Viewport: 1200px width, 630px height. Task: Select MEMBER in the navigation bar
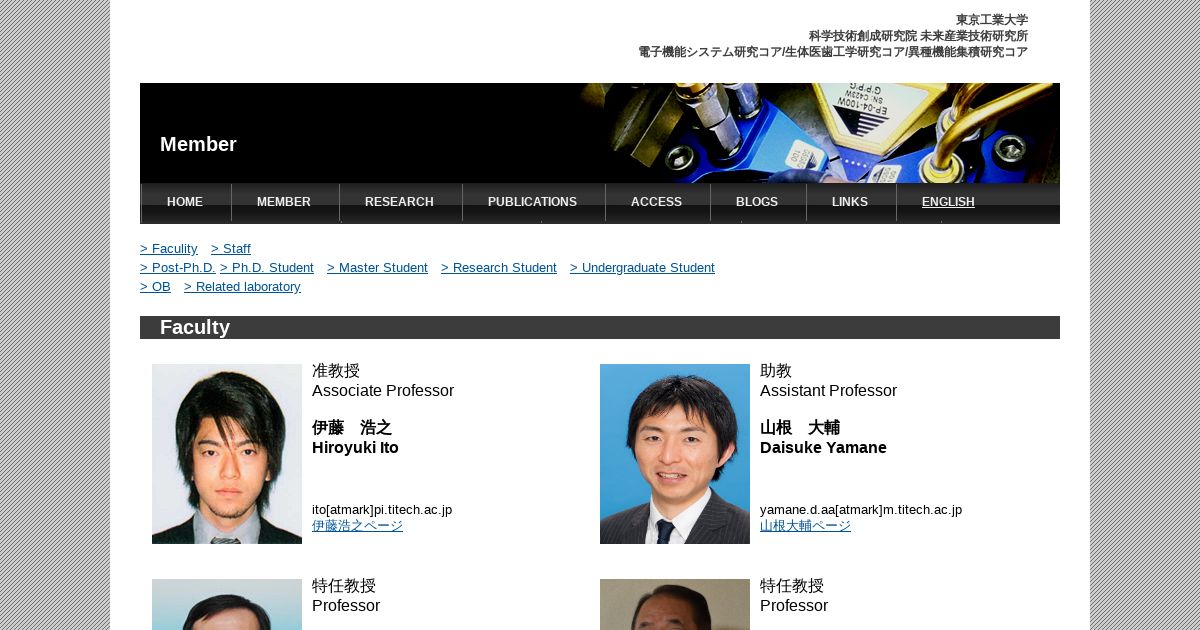(284, 202)
